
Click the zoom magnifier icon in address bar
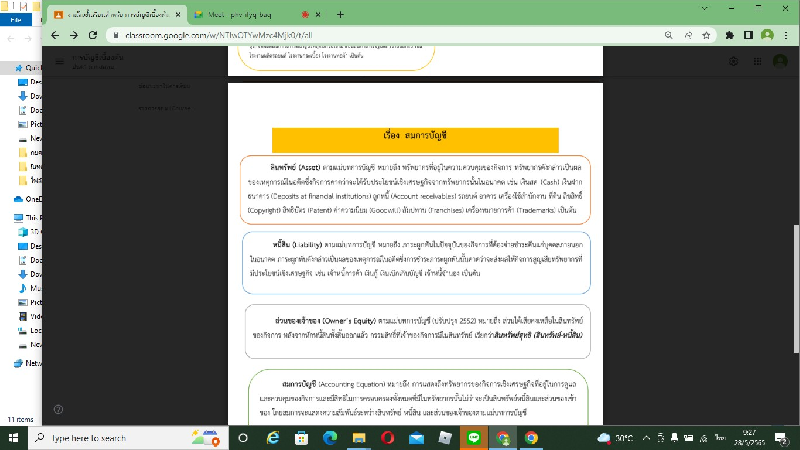click(x=668, y=34)
